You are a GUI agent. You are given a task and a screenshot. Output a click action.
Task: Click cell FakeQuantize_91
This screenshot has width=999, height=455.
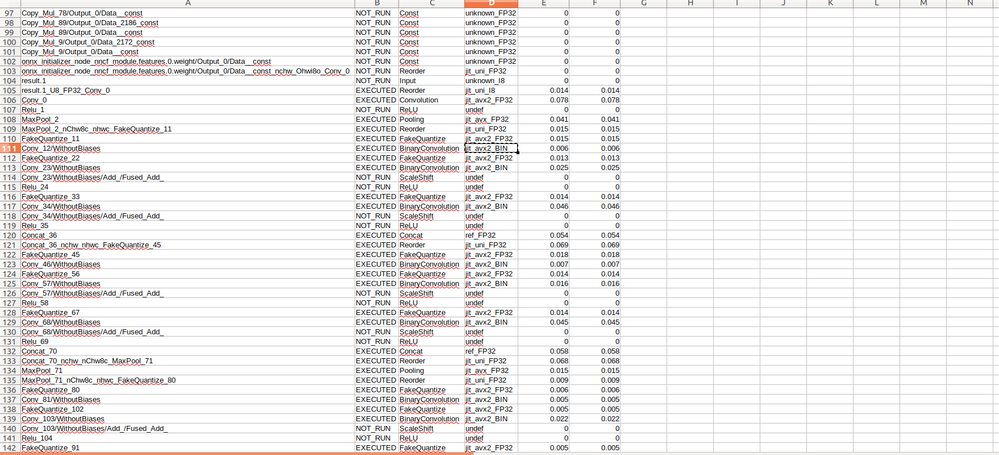tap(187, 448)
